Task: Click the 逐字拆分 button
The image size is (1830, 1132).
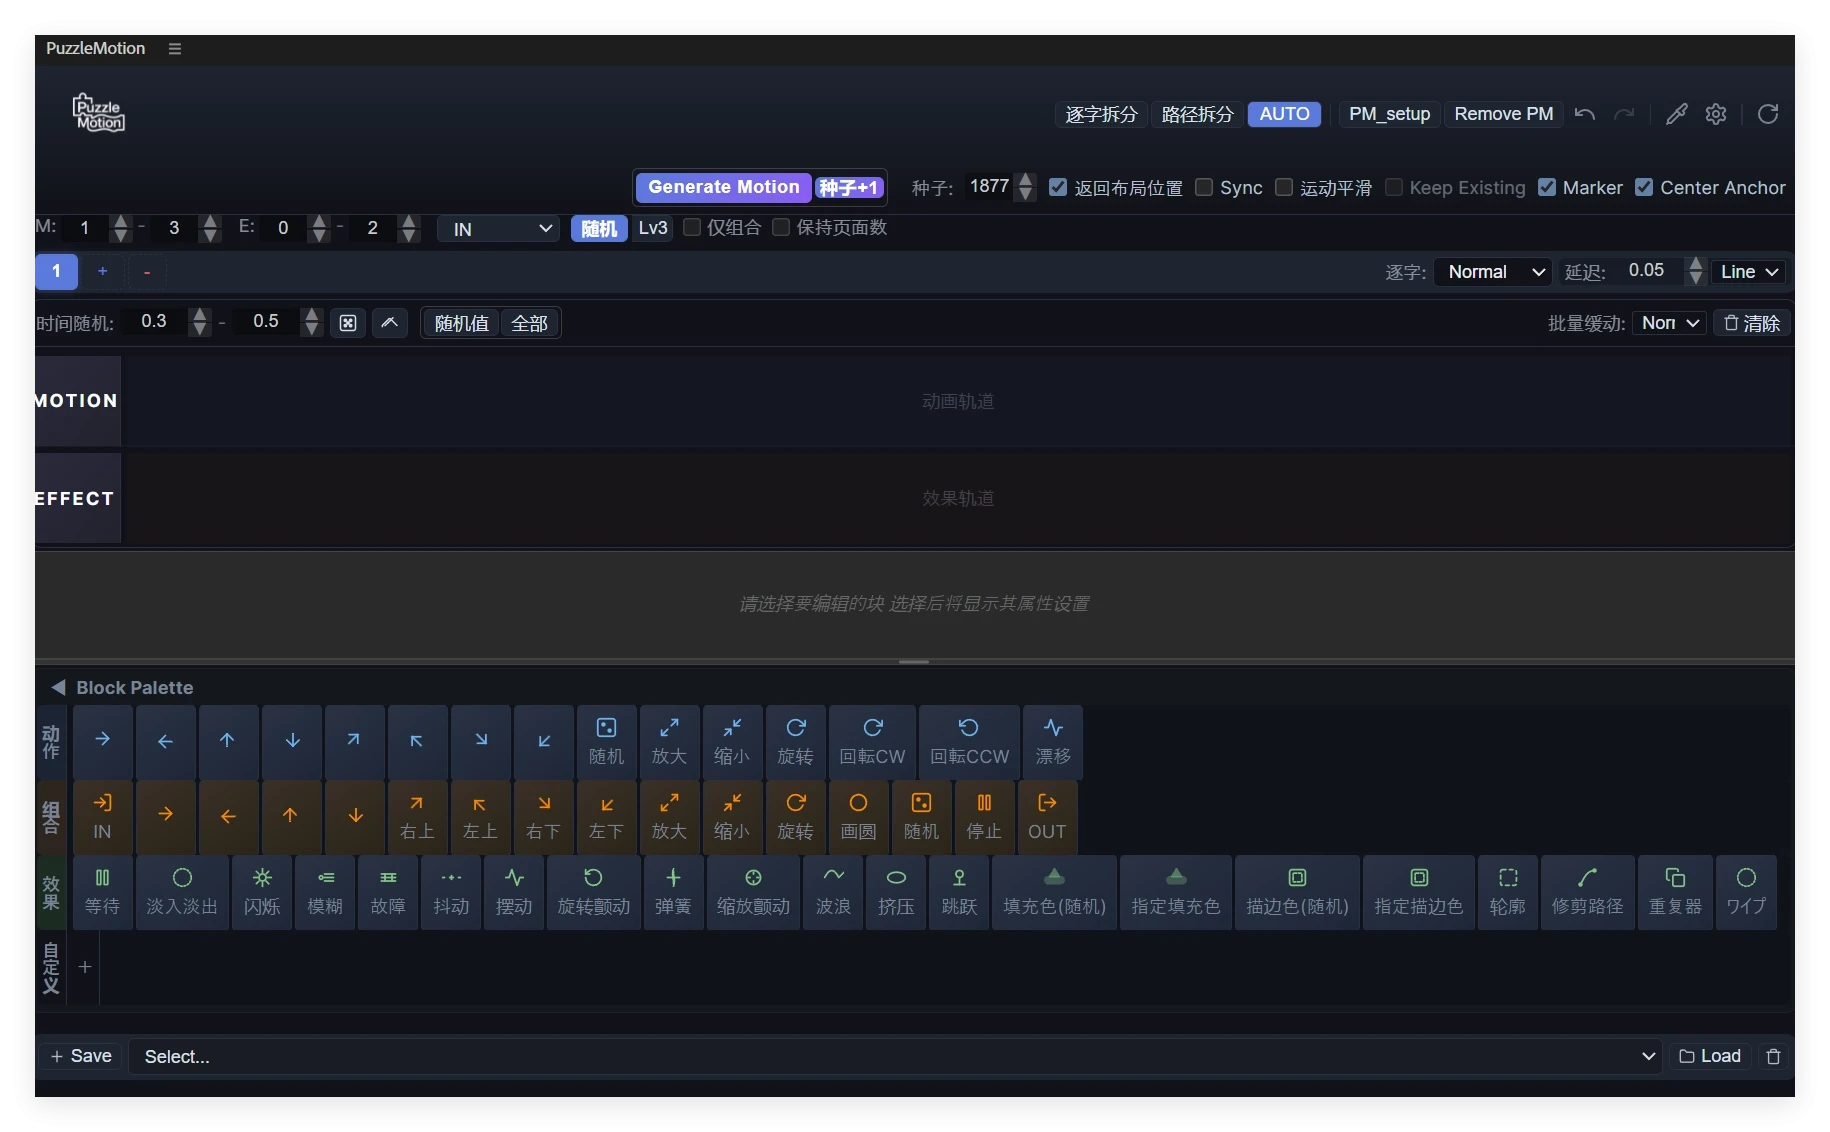Action: click(1101, 114)
